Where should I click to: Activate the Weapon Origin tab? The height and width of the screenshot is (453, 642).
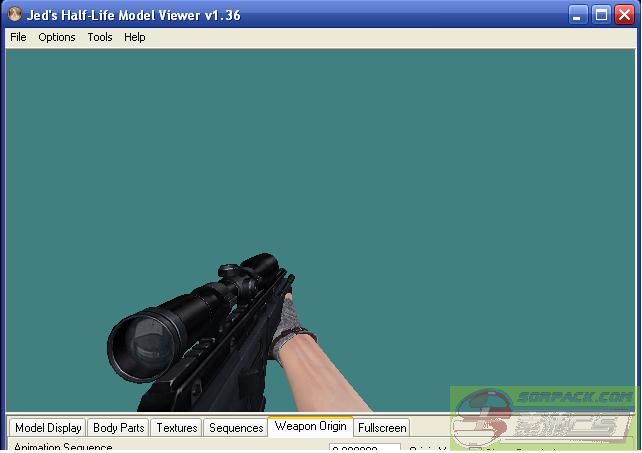pos(310,427)
